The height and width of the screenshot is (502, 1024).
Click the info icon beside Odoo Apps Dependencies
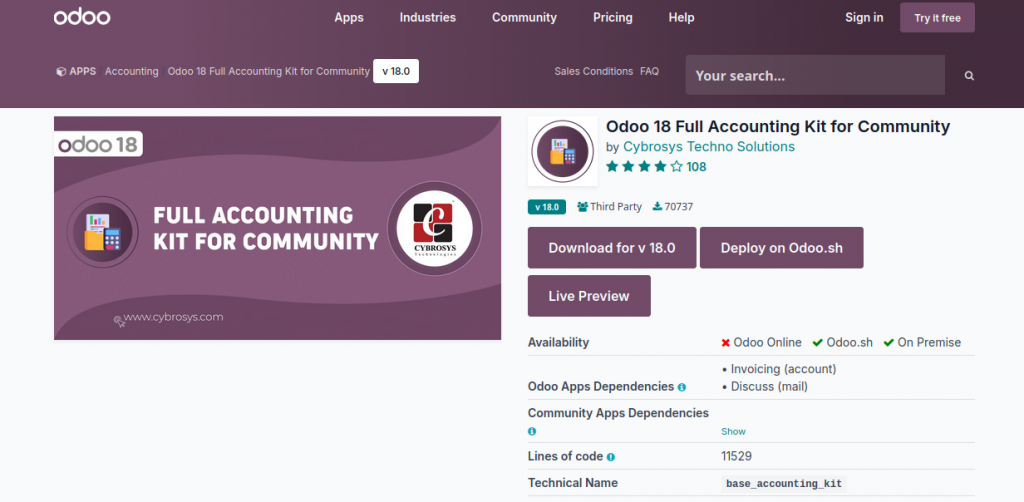[682, 387]
